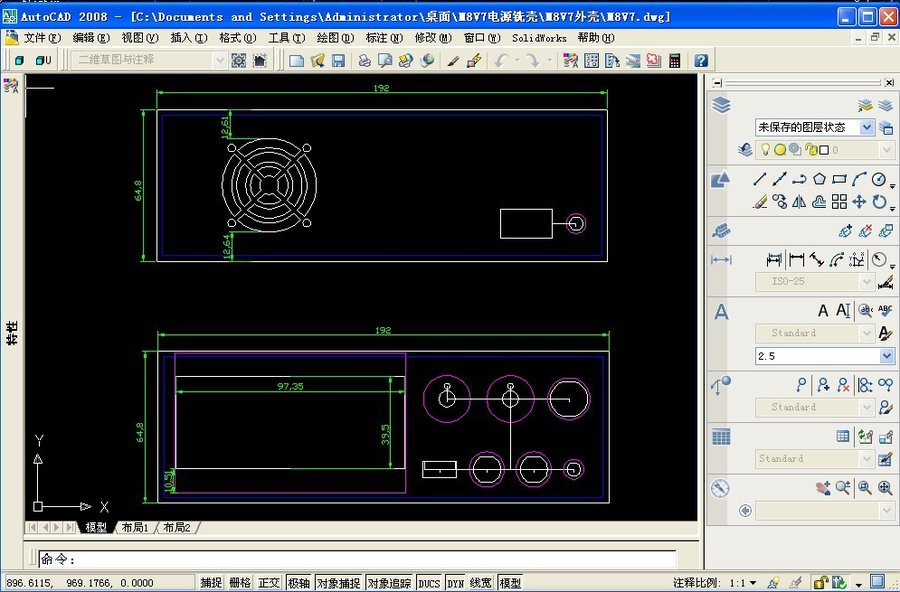The height and width of the screenshot is (592, 900).
Task: Select the Mirror modify tool
Action: coord(799,202)
